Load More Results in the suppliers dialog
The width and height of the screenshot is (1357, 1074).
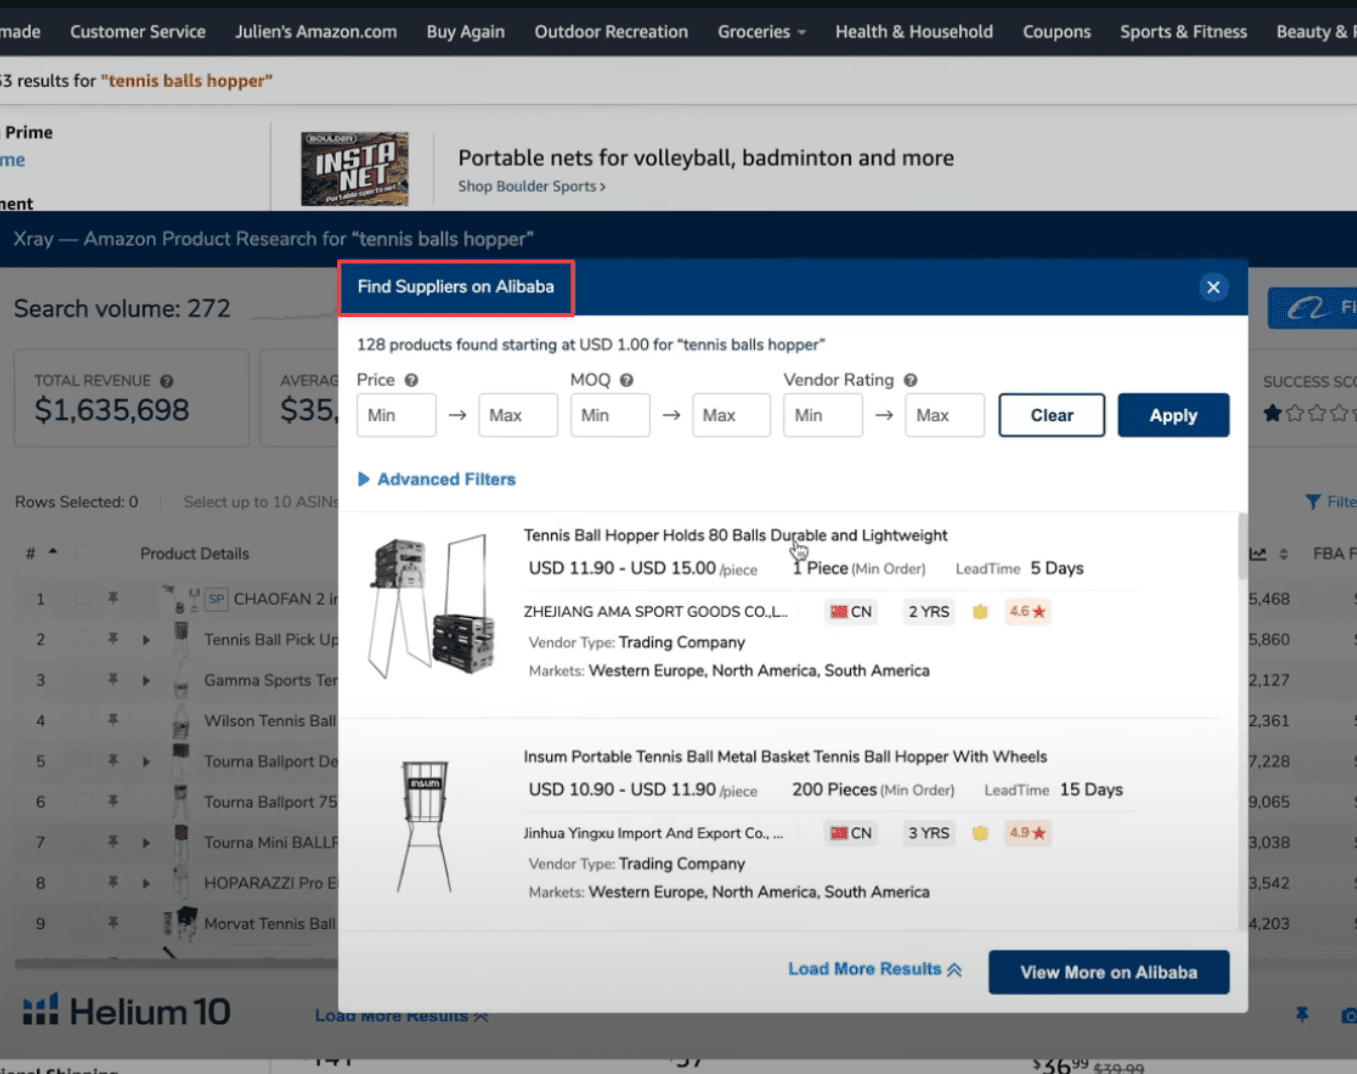[875, 969]
